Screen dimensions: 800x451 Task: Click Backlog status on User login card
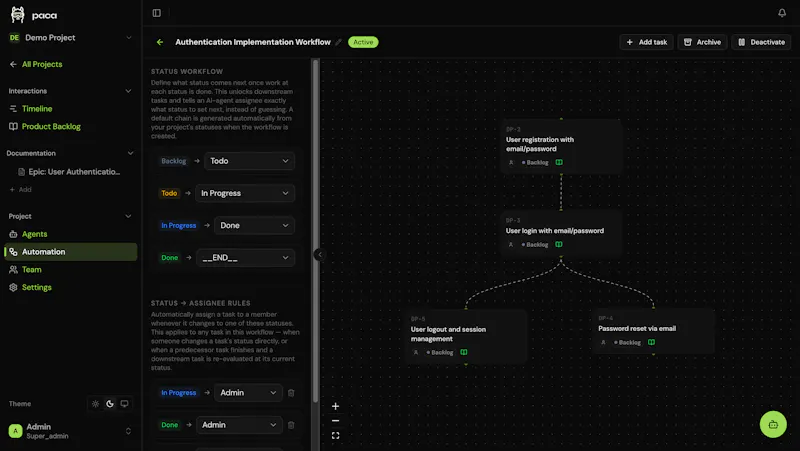coord(535,244)
